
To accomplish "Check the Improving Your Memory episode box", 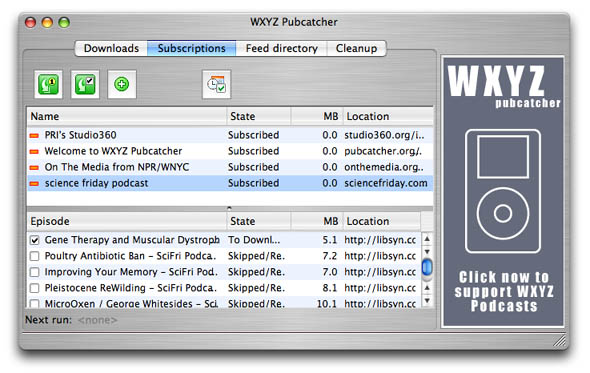I will pos(35,272).
